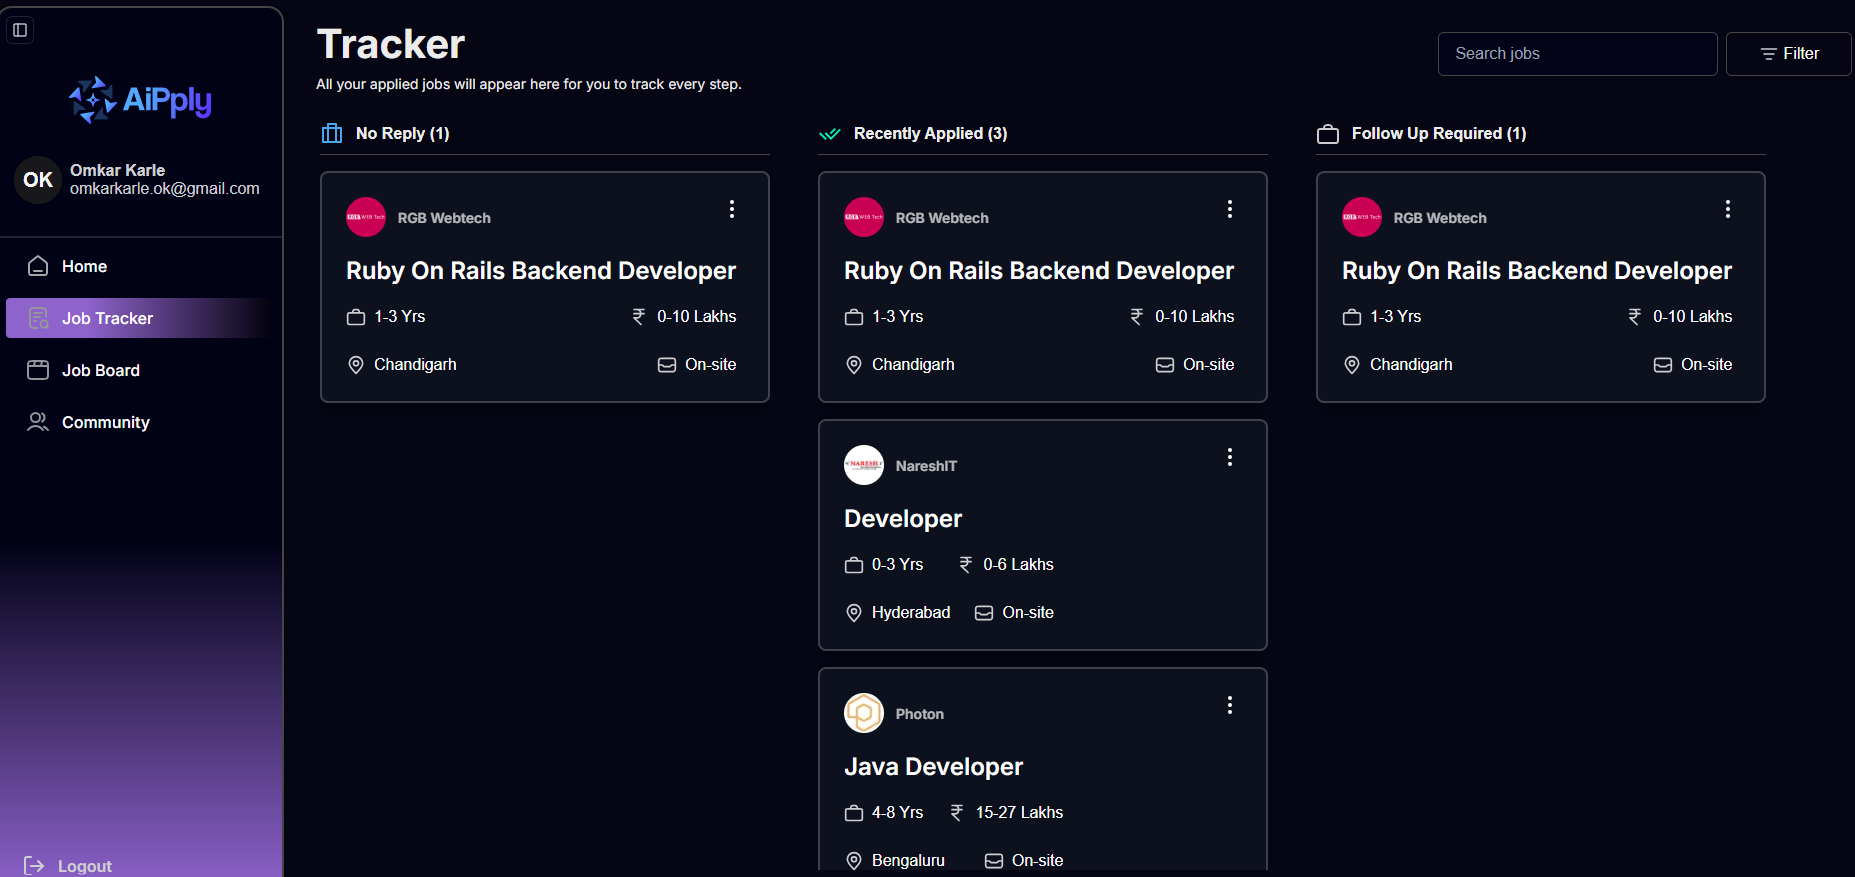Click the AiPply logo
This screenshot has width=1855, height=877.
point(141,100)
